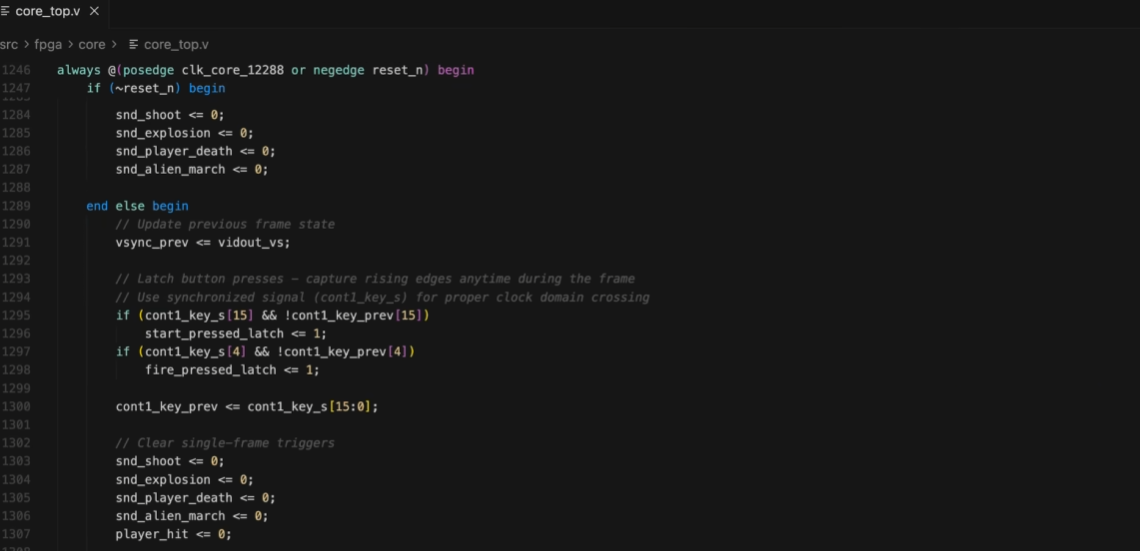Click the sticky 'if (~reset_n) begin' line
This screenshot has height=551, width=1140.
(156, 88)
